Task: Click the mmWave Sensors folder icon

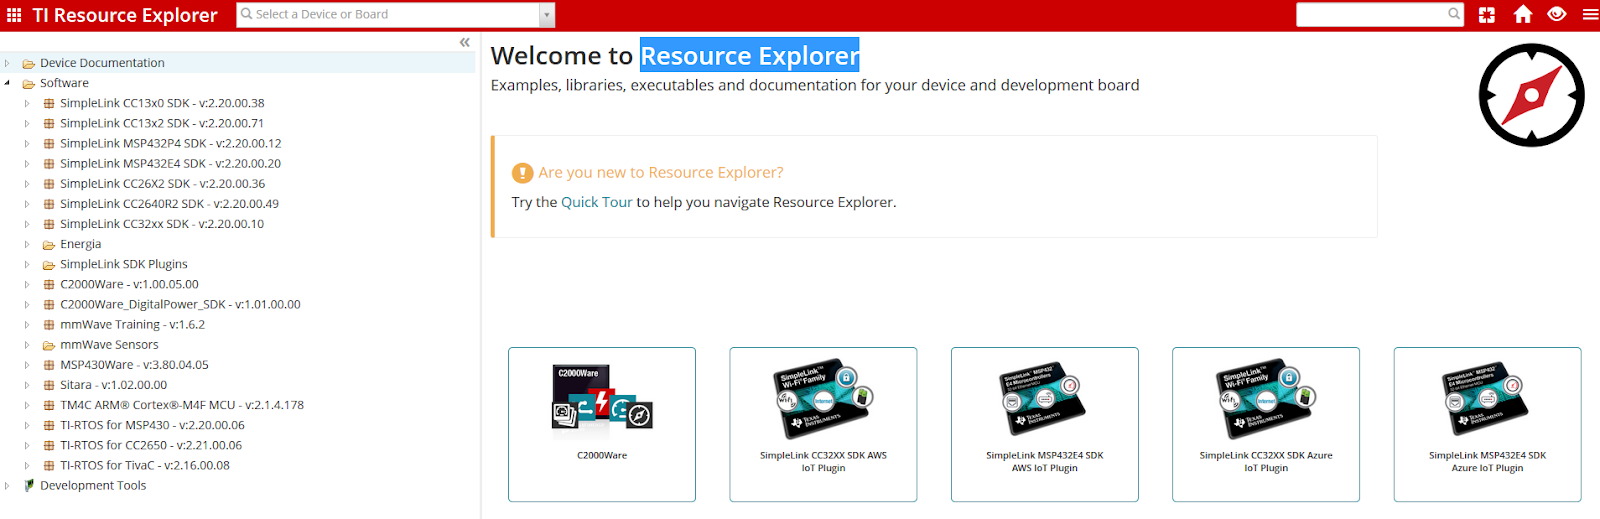Action: [49, 345]
